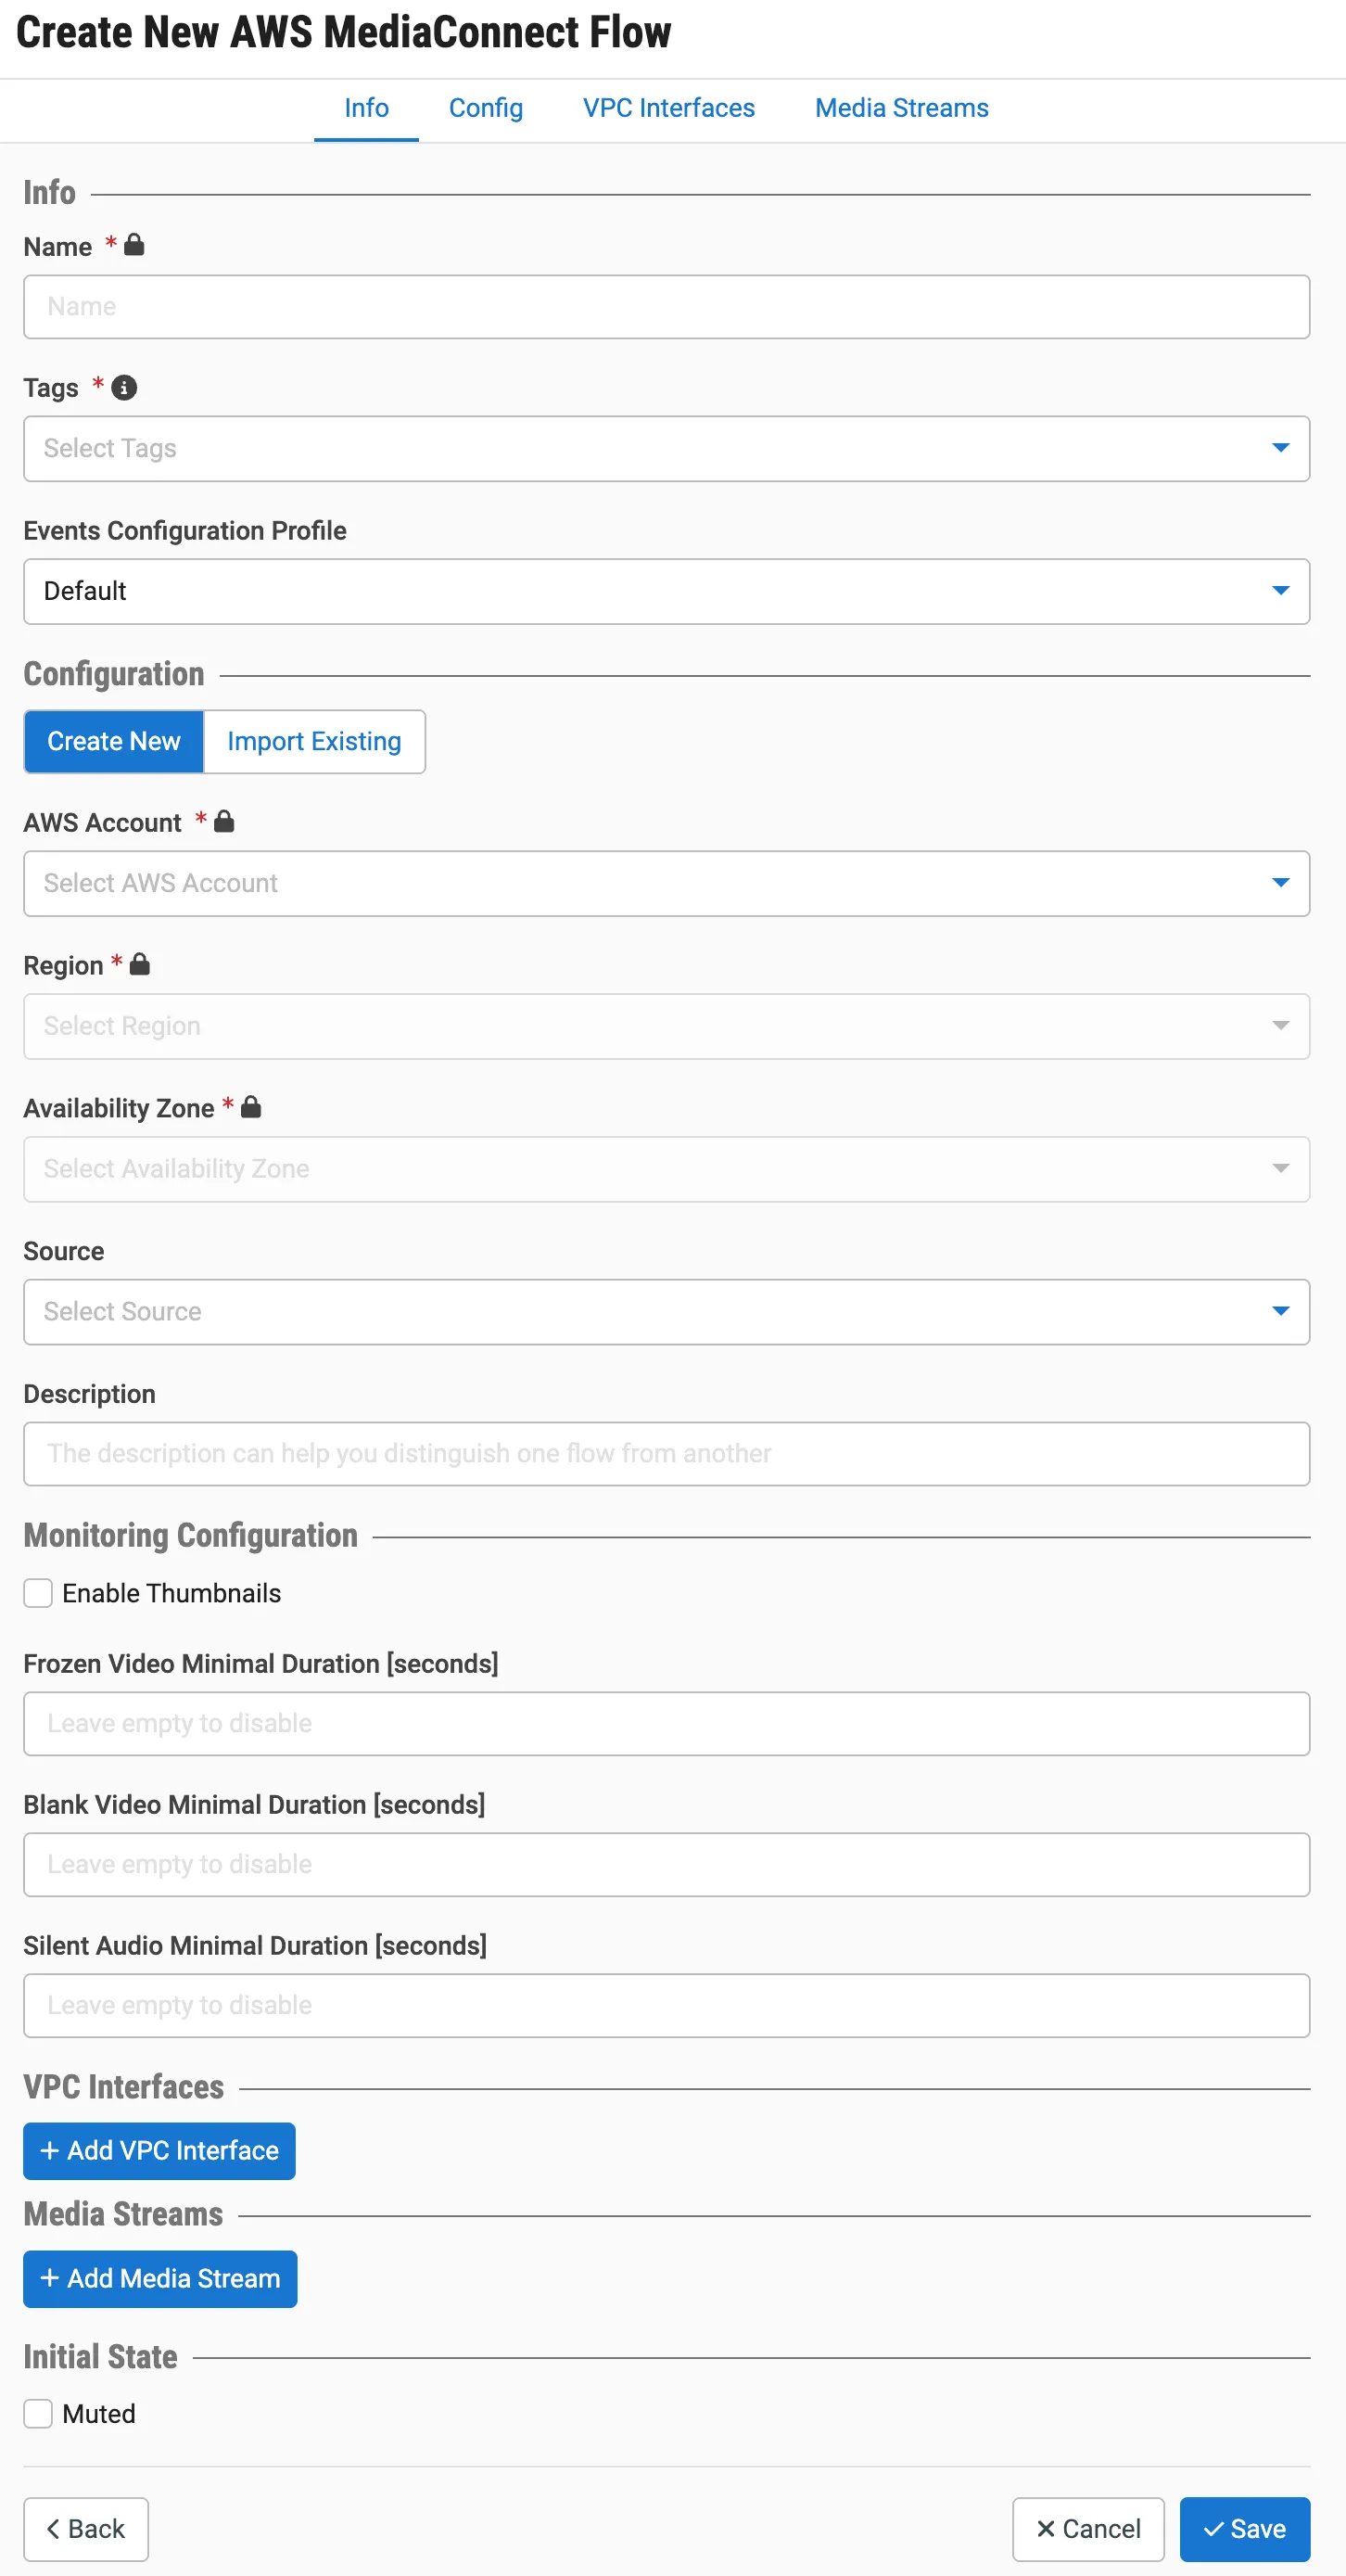Click Add VPC Interface button
This screenshot has width=1346, height=2576.
tap(159, 2151)
